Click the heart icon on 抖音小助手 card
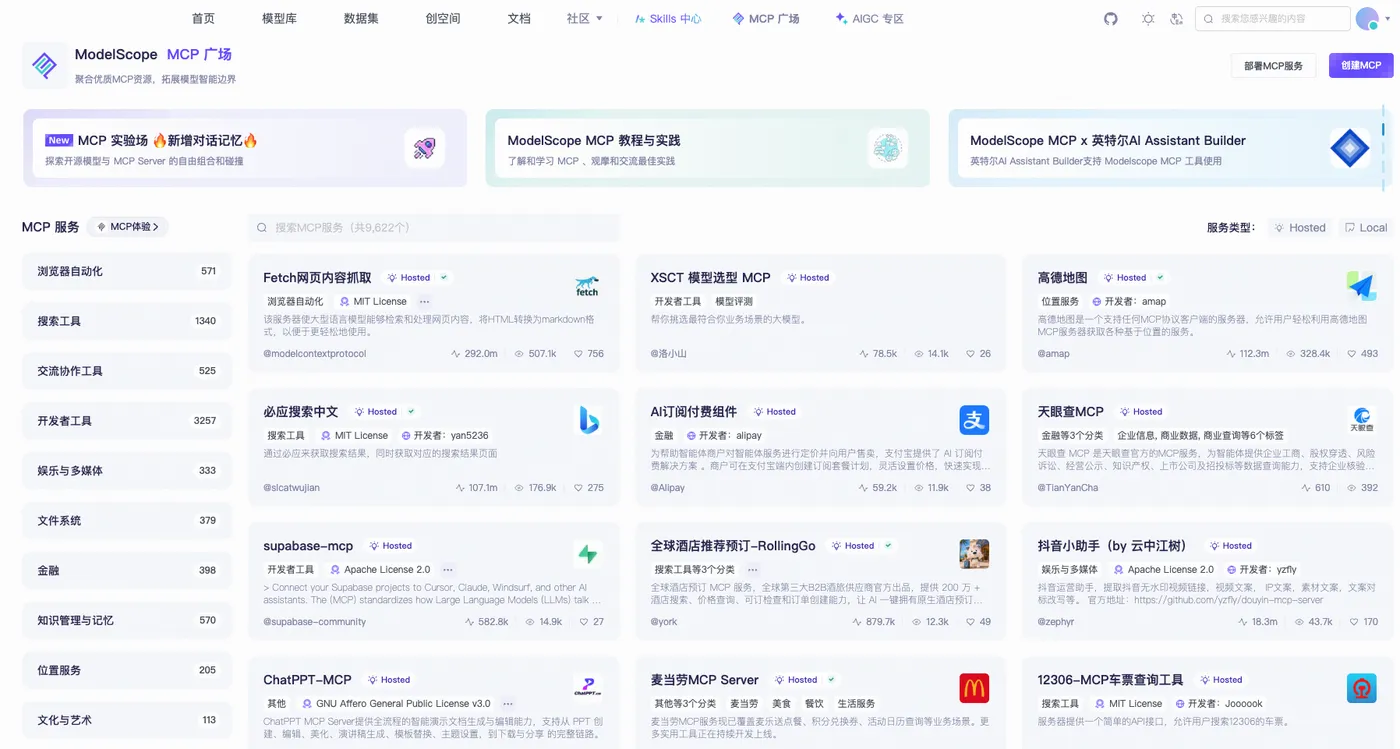This screenshot has height=749, width=1400. (x=1352, y=622)
